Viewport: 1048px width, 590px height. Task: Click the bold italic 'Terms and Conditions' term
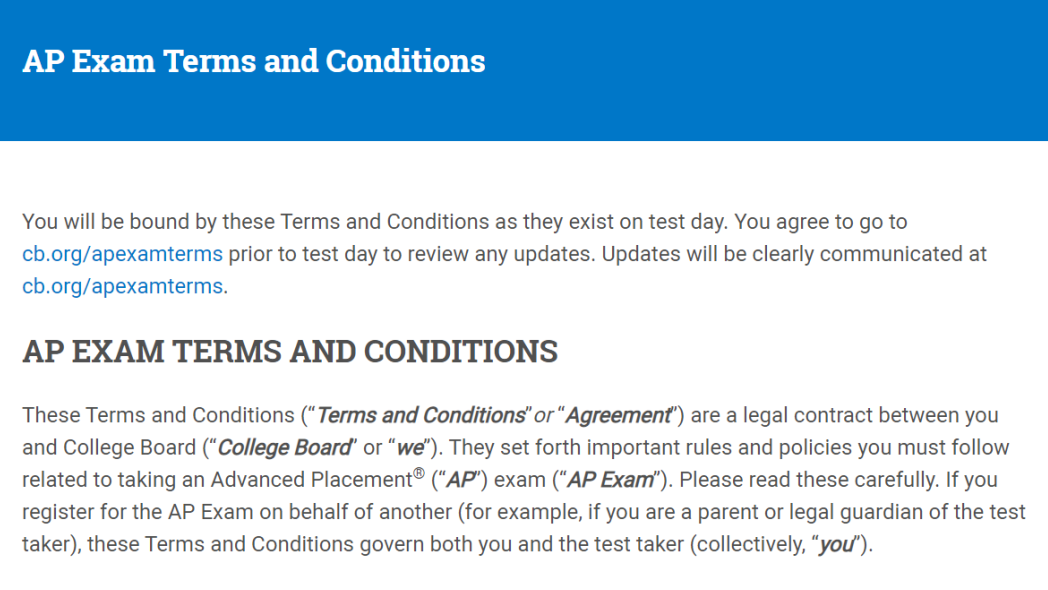[420, 416]
